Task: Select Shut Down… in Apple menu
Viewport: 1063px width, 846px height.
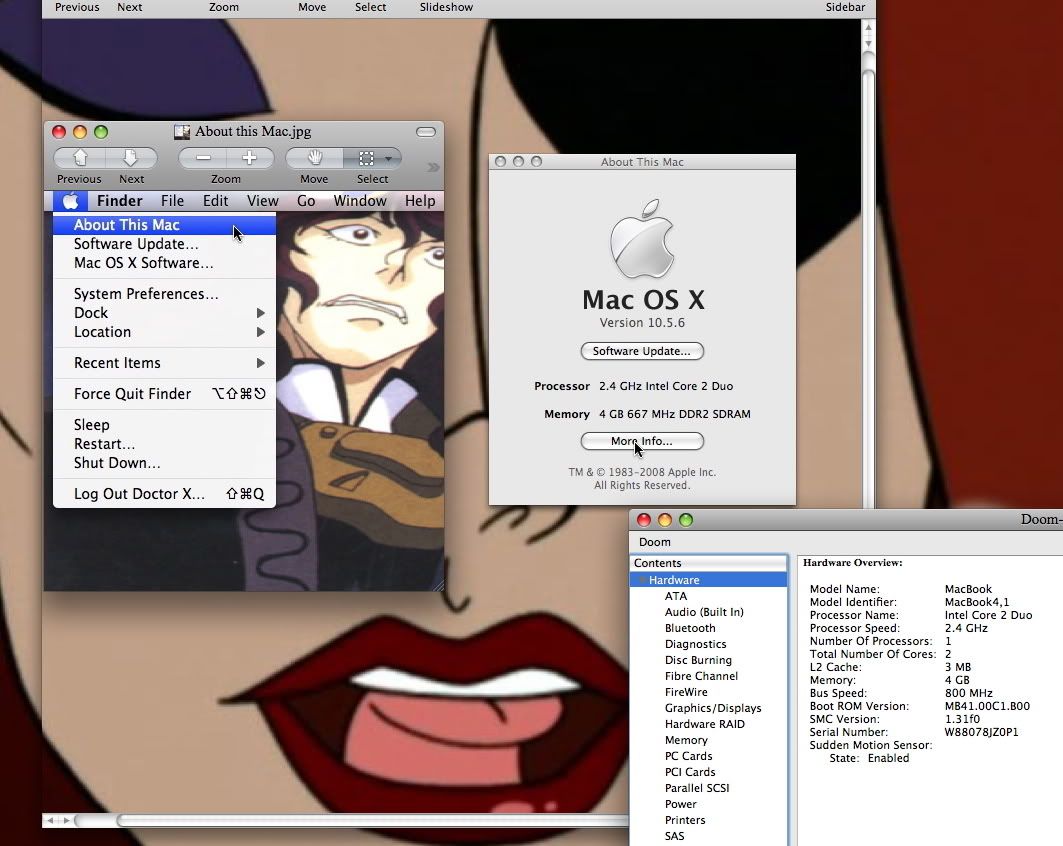Action: pos(164,462)
